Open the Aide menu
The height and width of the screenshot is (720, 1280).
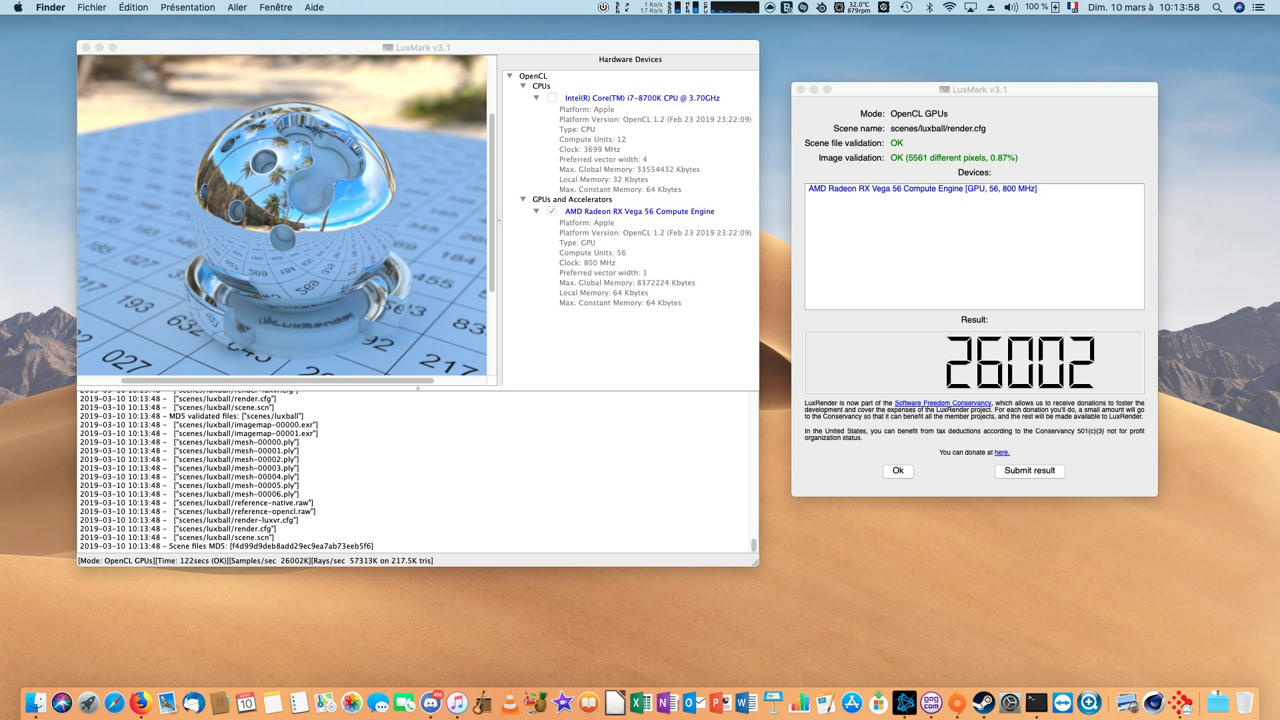click(314, 7)
